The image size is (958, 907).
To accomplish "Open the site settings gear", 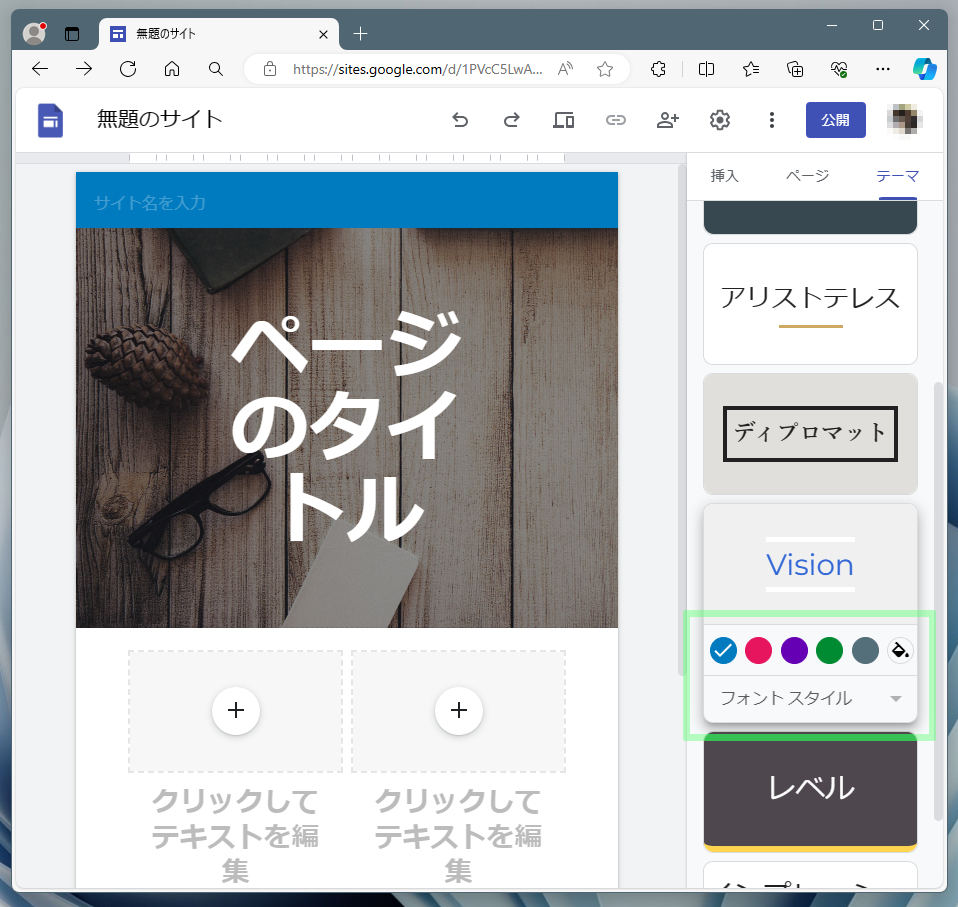I will pyautogui.click(x=720, y=120).
